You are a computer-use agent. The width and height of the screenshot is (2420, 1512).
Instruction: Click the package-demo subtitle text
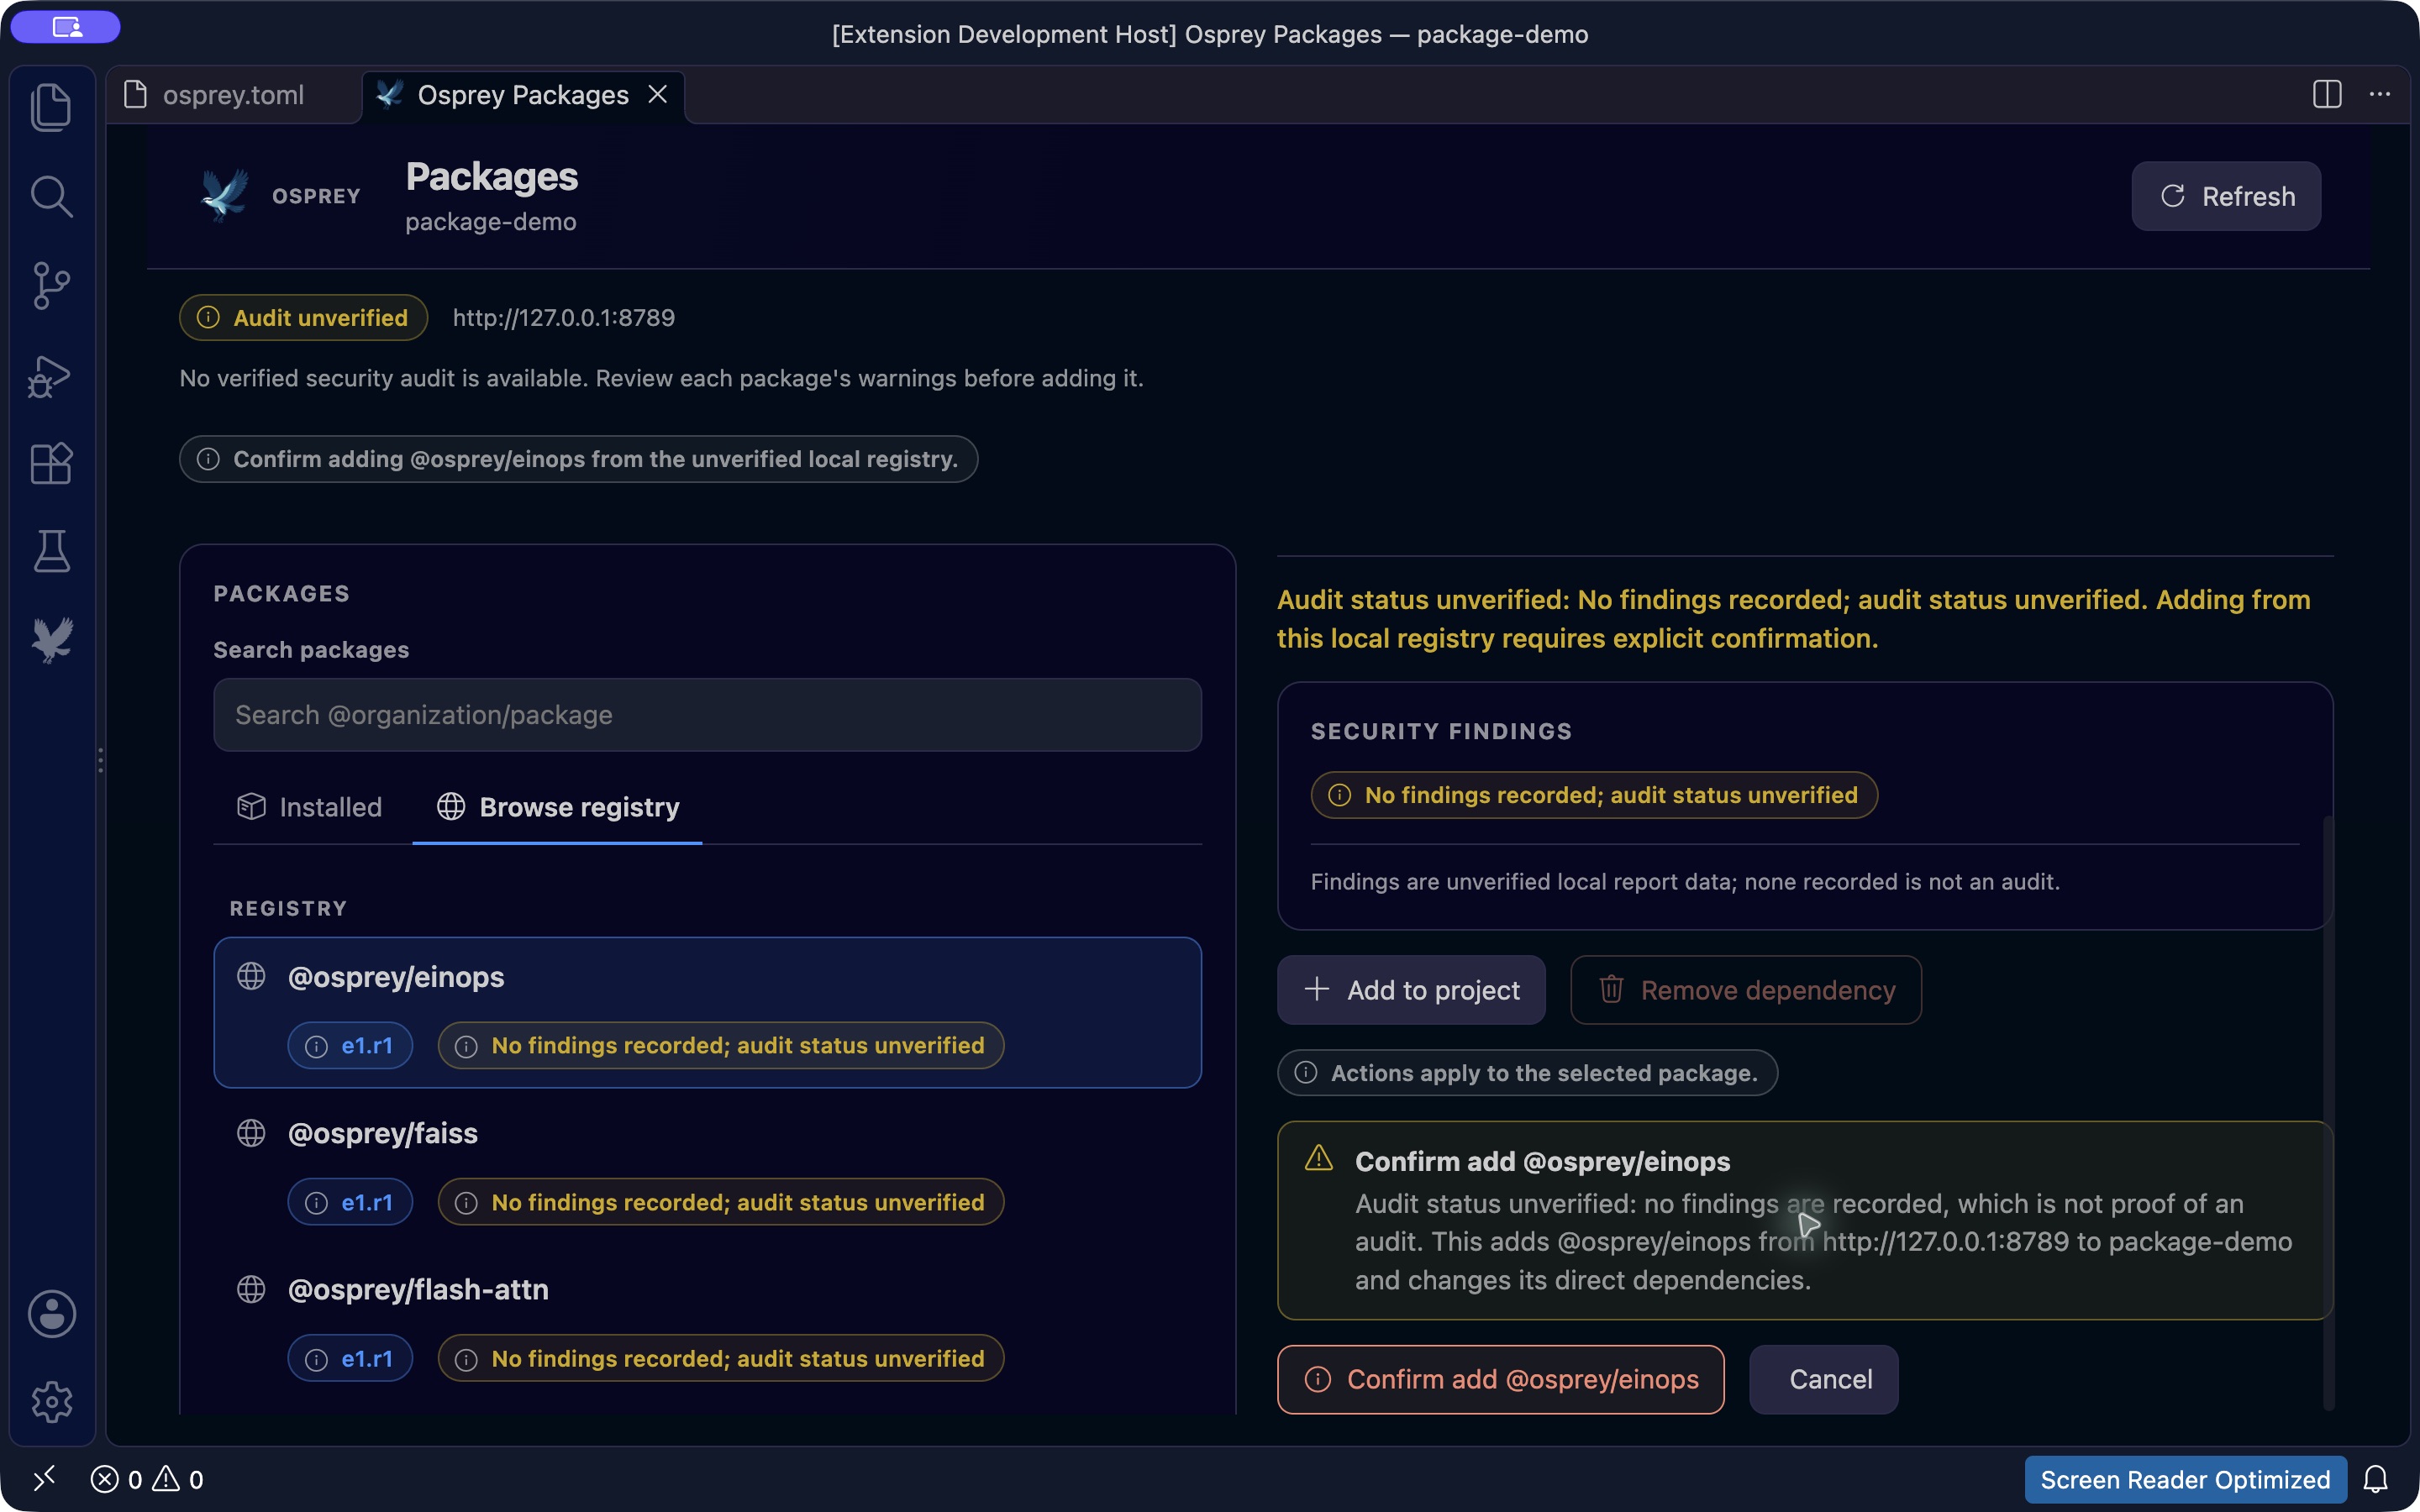[x=490, y=221]
